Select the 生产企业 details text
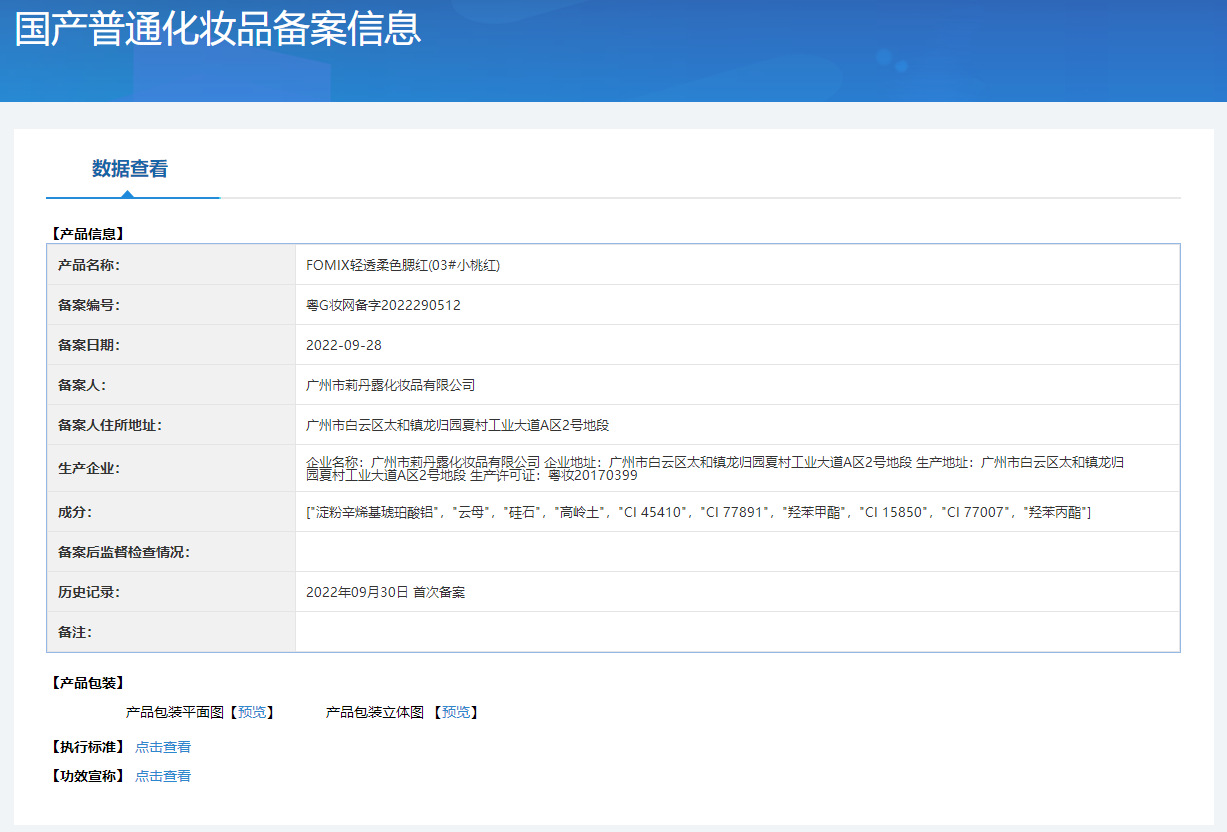 tap(715, 468)
